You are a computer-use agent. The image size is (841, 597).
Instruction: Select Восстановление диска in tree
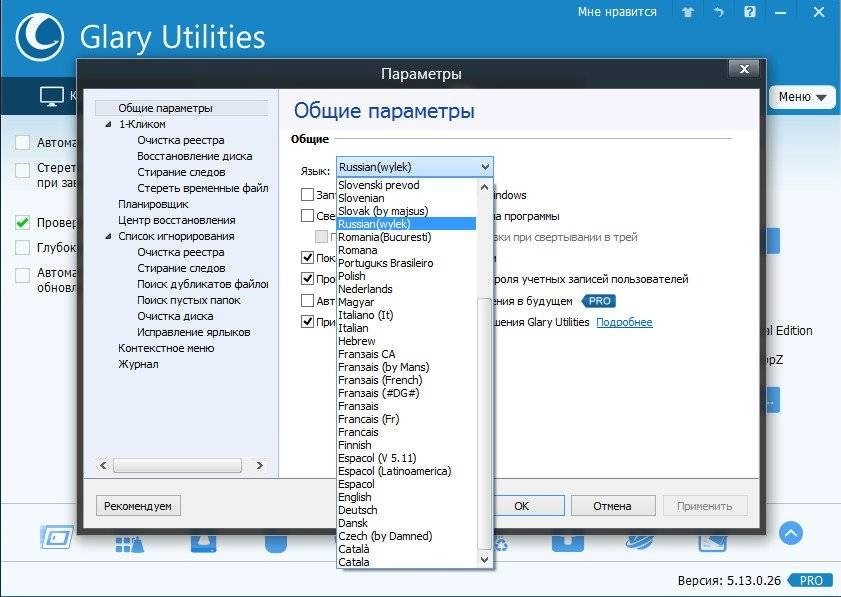click(195, 156)
